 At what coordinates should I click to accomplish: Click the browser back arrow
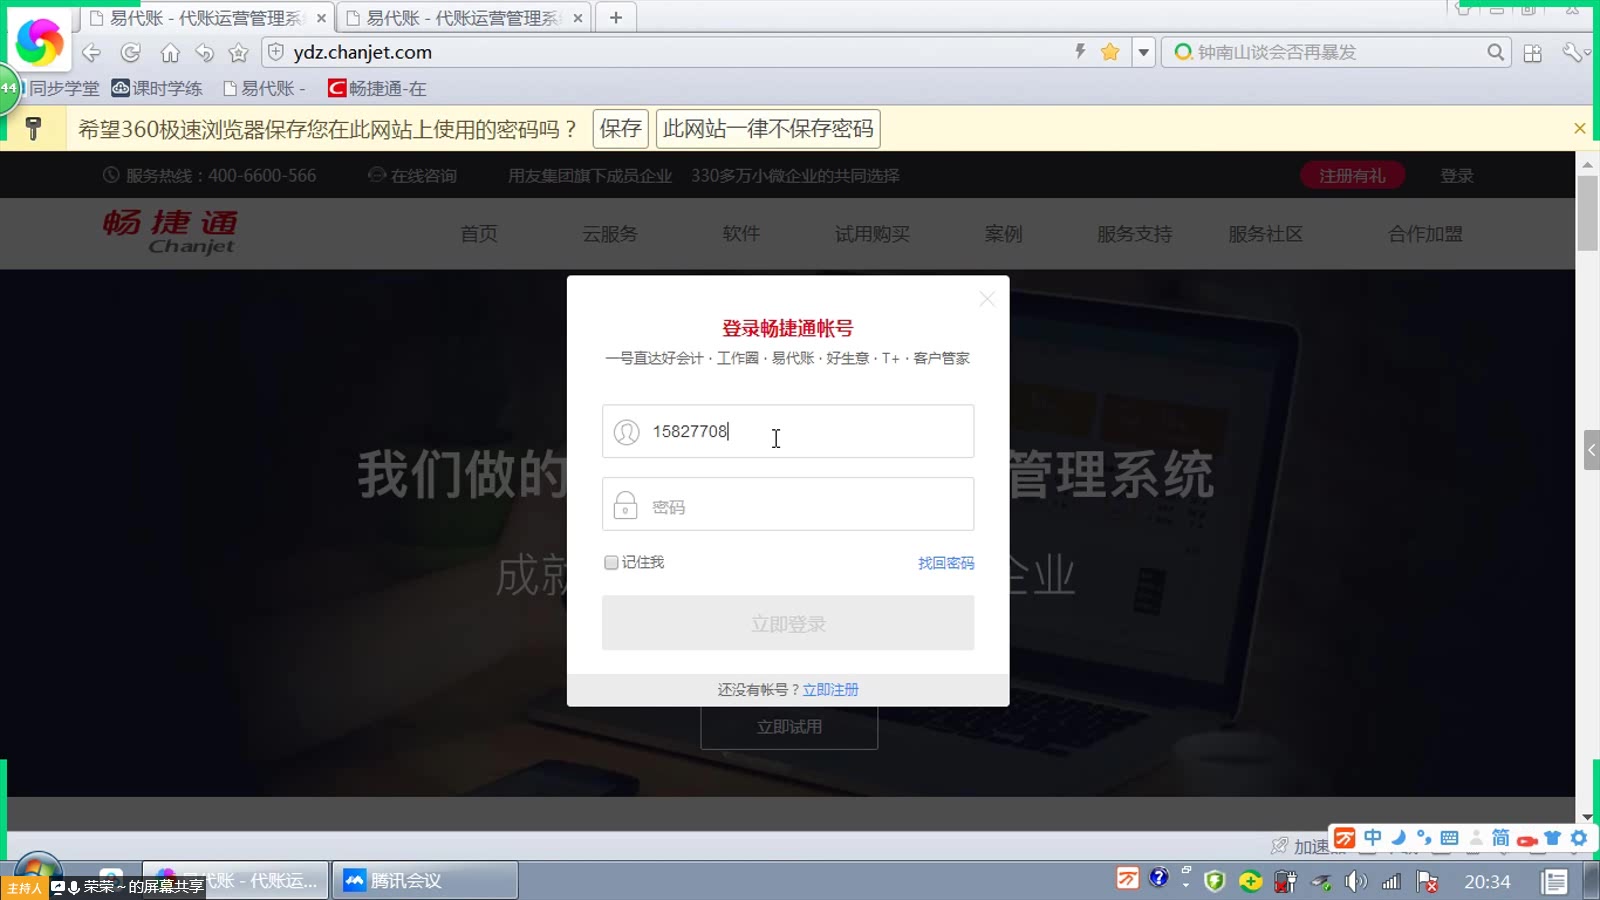click(x=91, y=52)
